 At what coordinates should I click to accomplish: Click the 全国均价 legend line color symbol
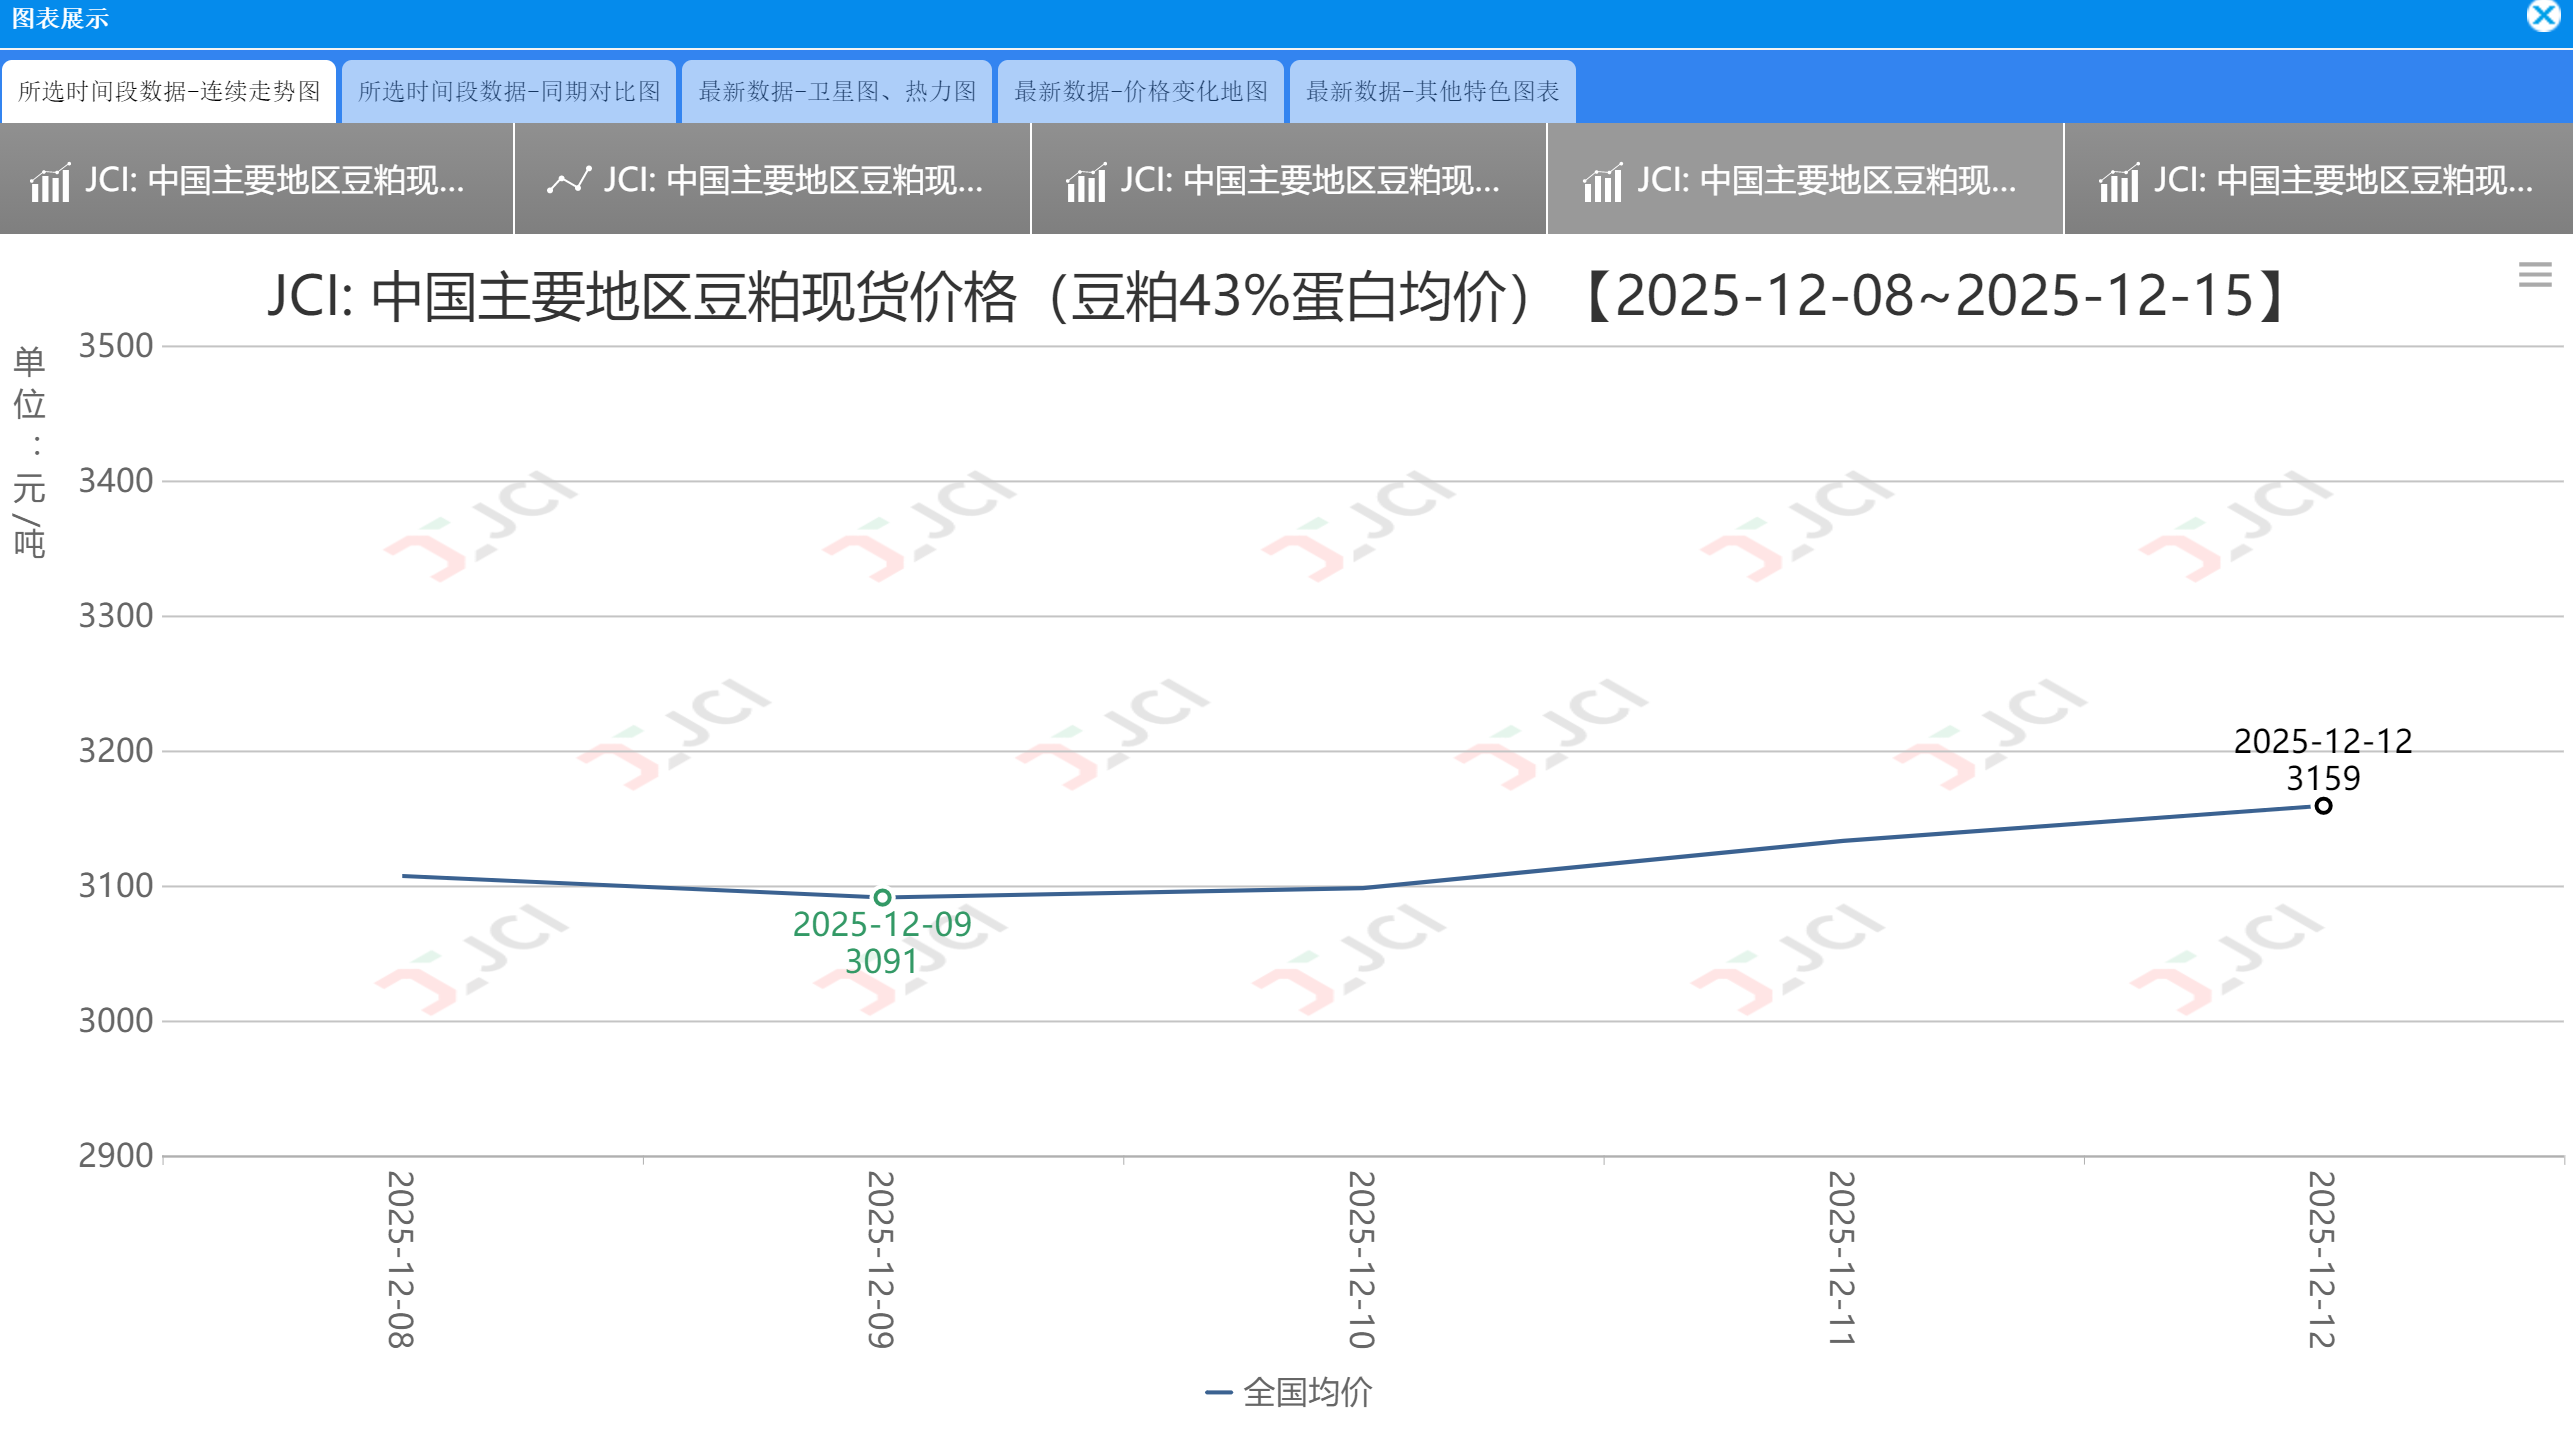pos(1218,1392)
